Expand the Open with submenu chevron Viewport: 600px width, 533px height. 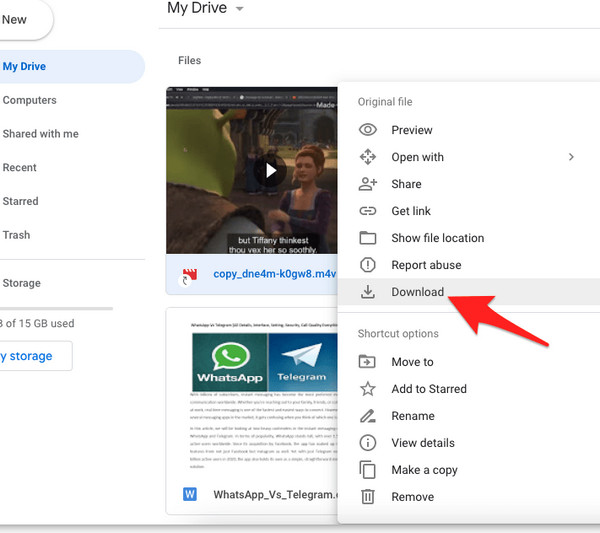click(x=571, y=157)
